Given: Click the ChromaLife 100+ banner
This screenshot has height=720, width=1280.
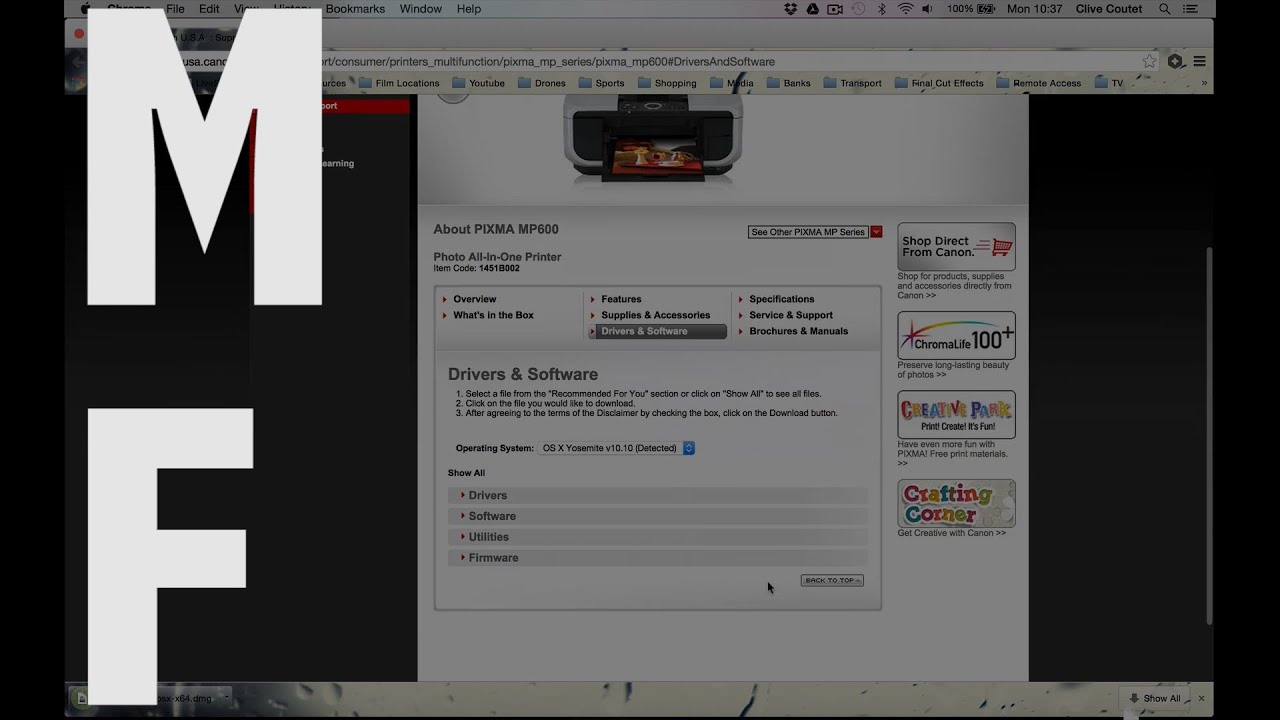Looking at the screenshot, I should click(956, 336).
